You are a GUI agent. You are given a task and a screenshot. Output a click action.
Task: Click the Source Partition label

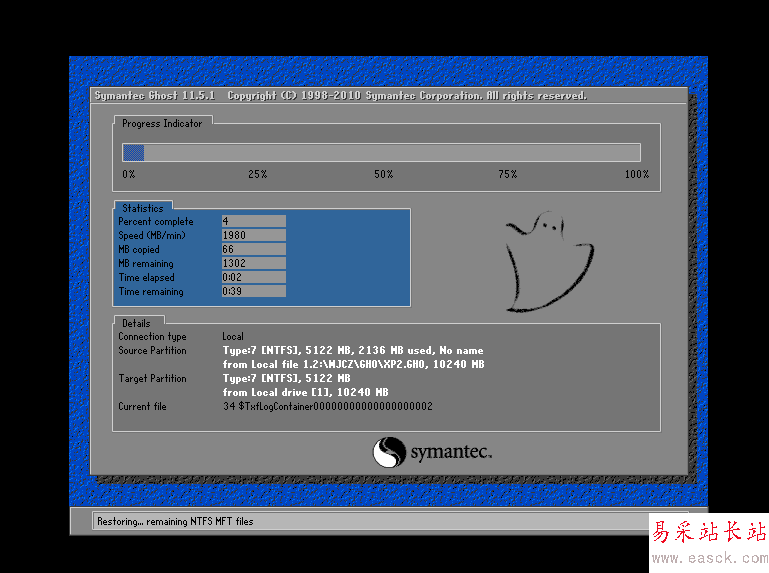(x=152, y=350)
